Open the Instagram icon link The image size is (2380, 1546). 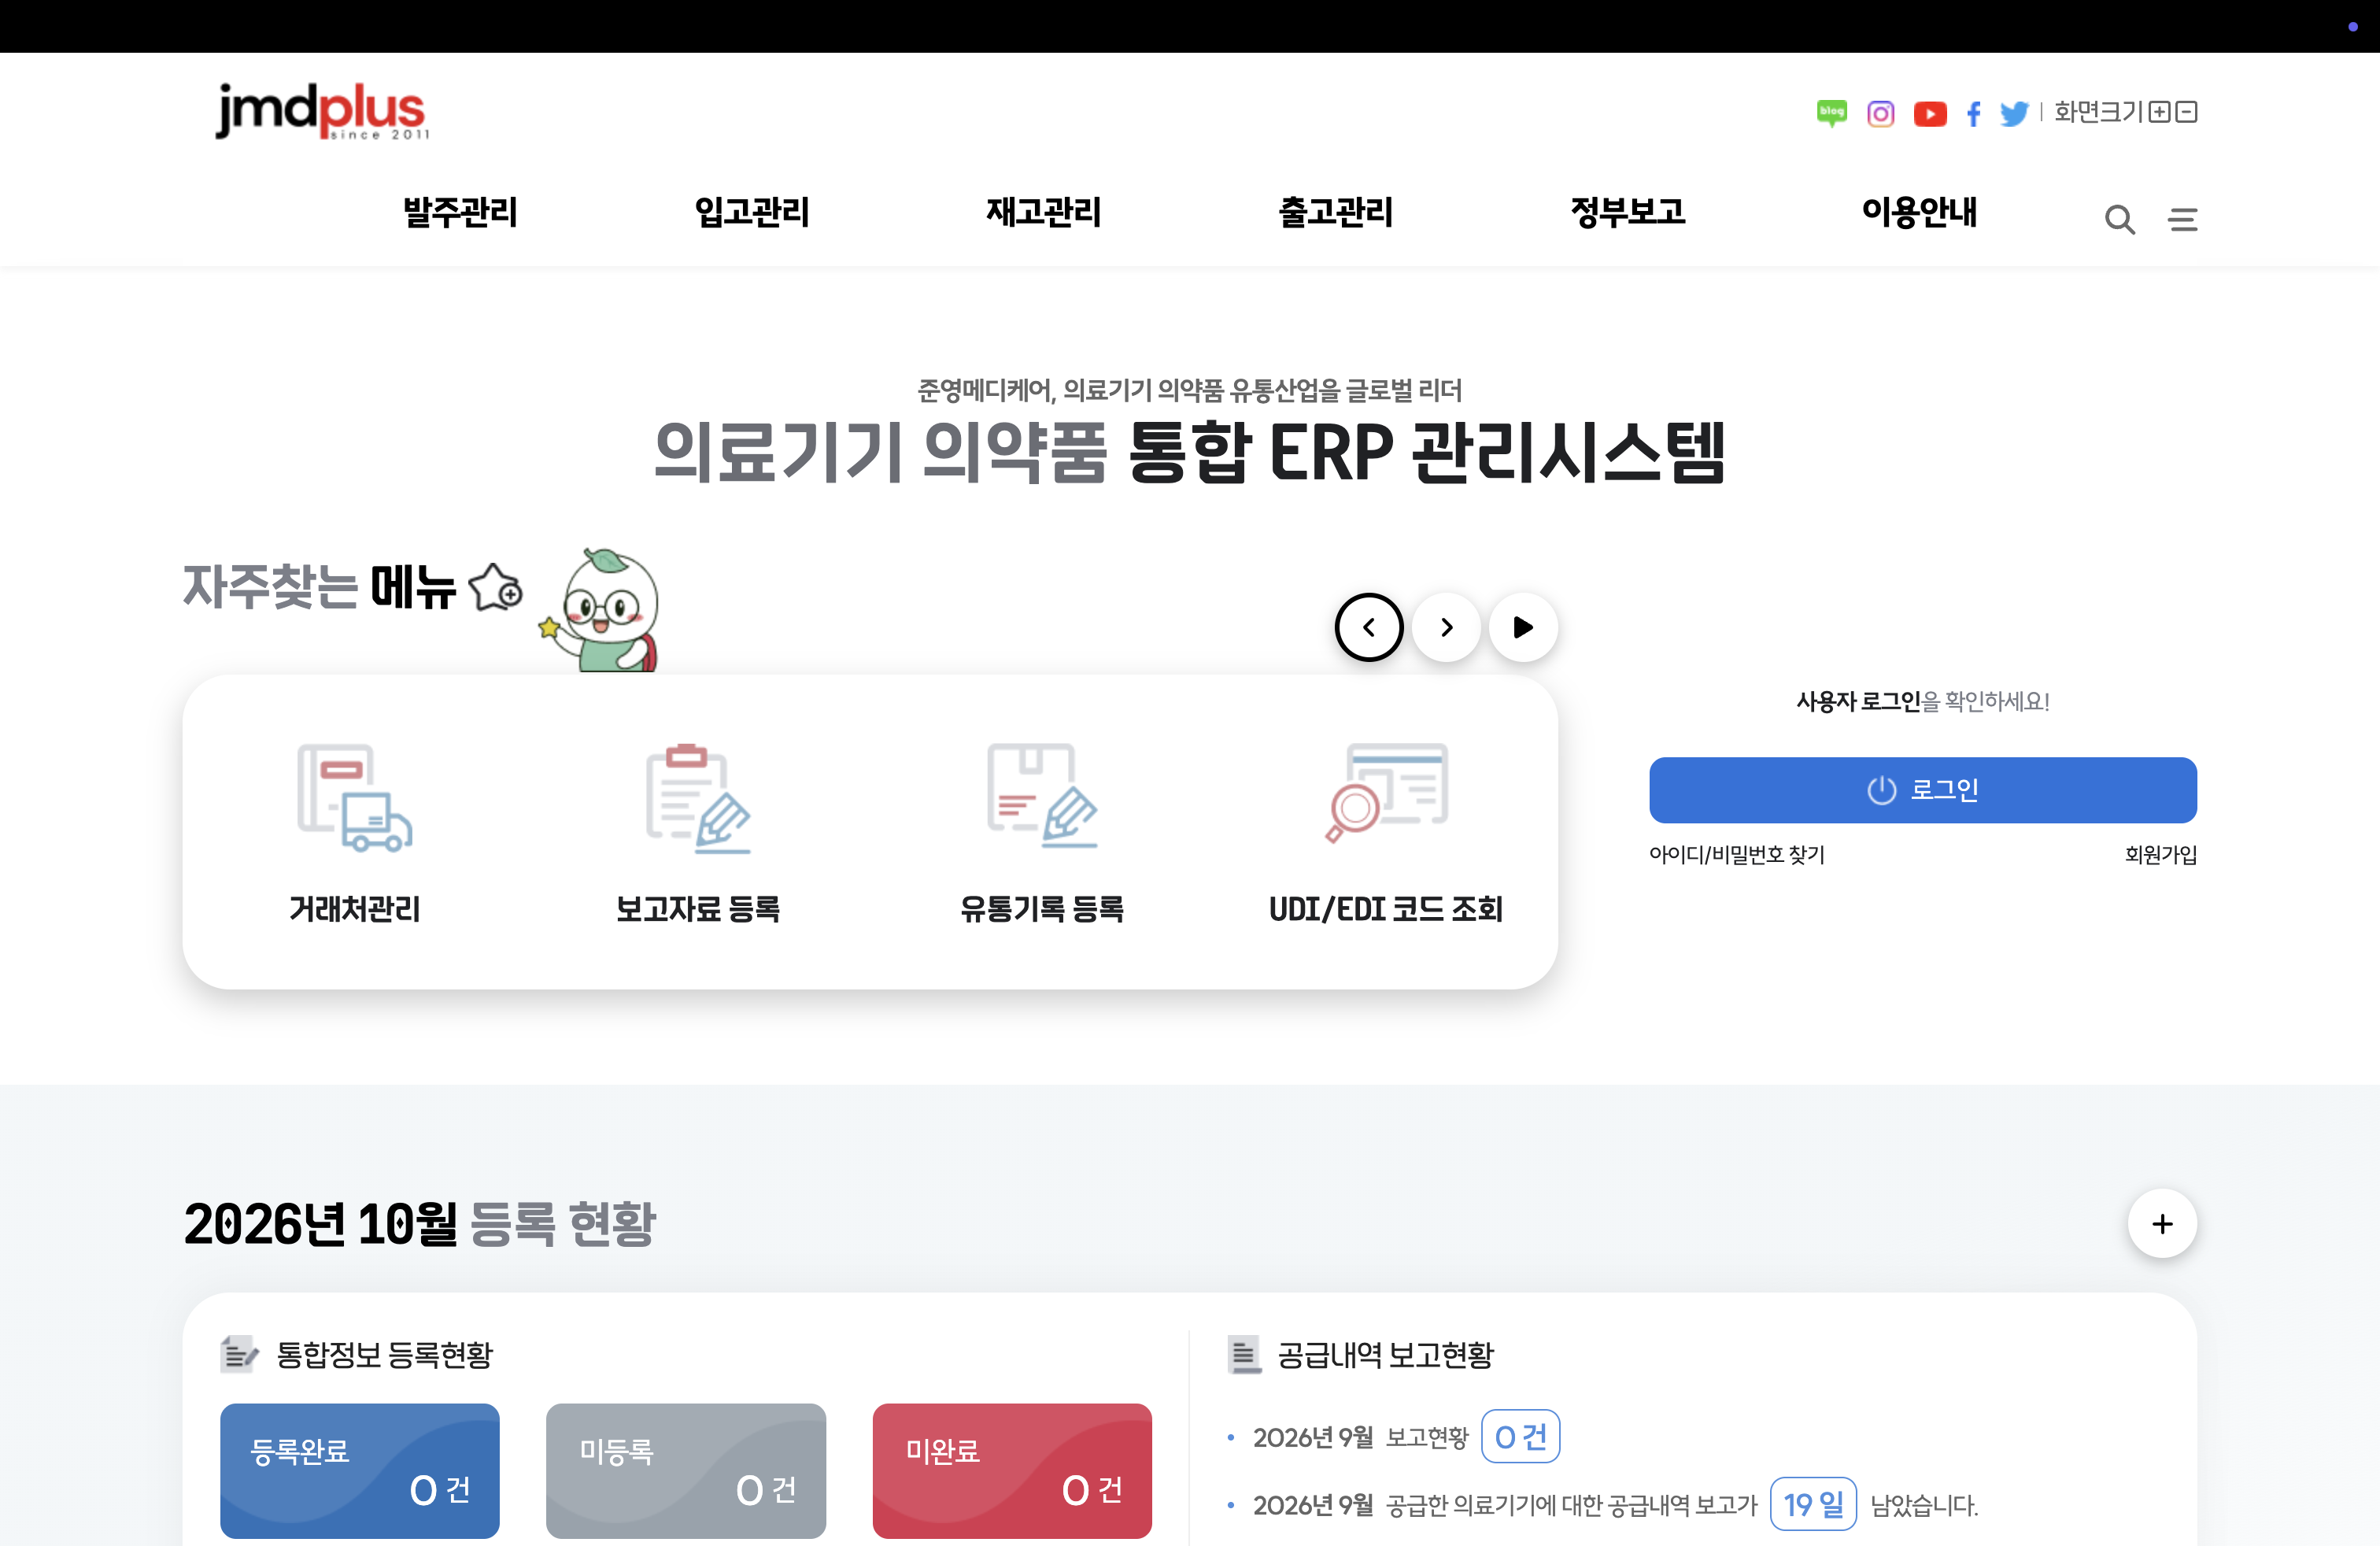coord(1880,113)
